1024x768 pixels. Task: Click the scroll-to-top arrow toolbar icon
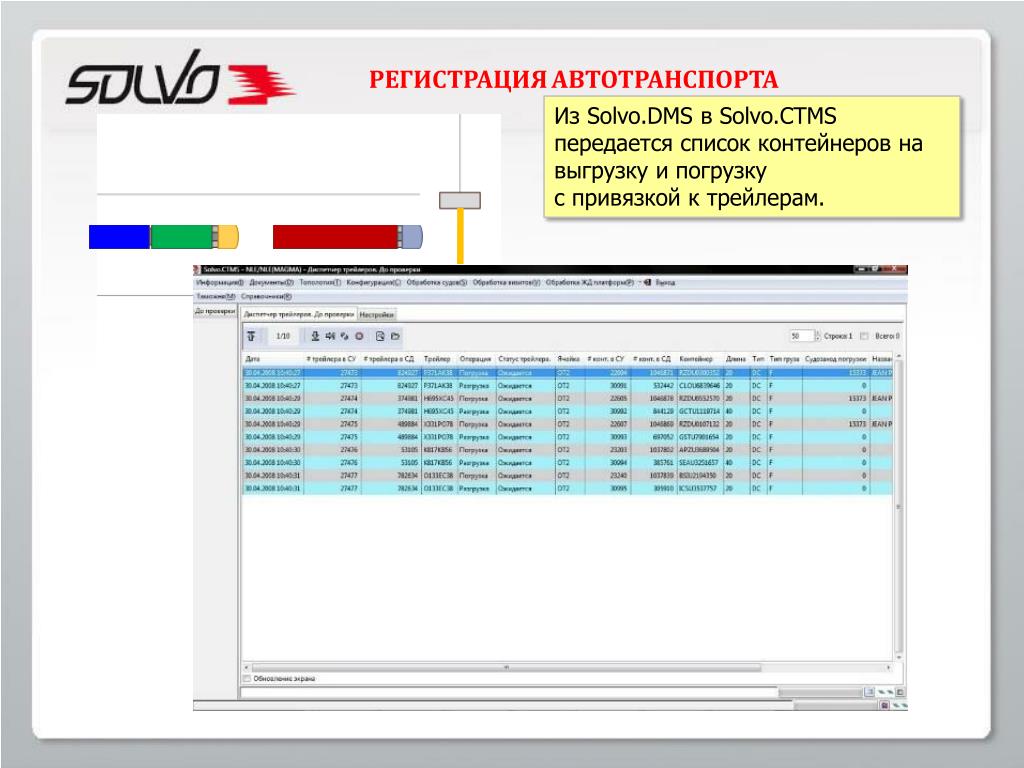(x=251, y=336)
